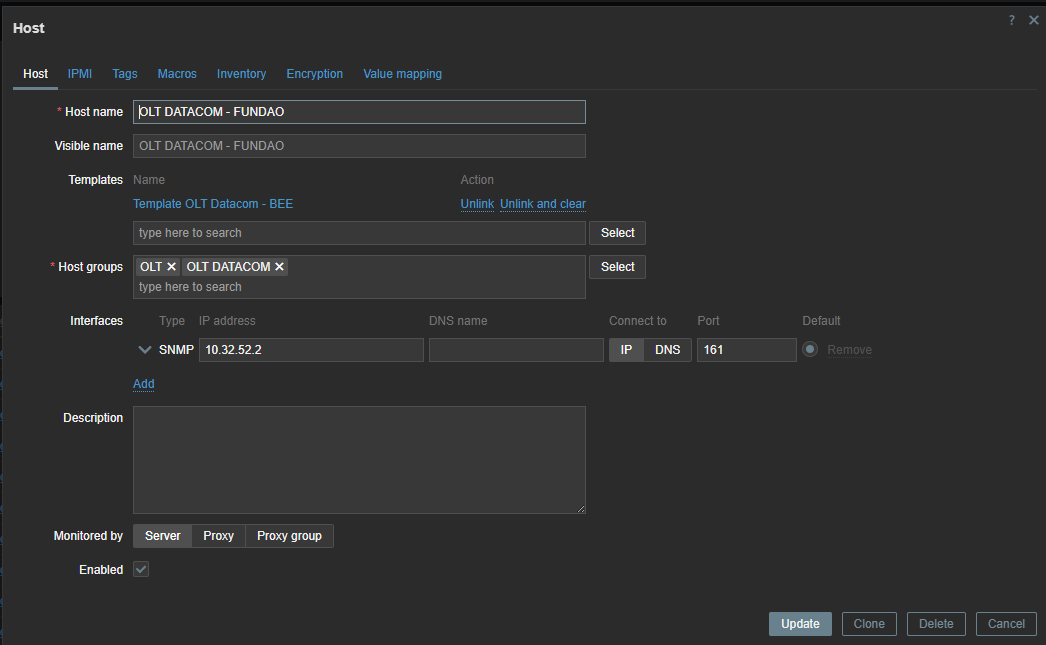Go to the Encryption tab

[315, 74]
